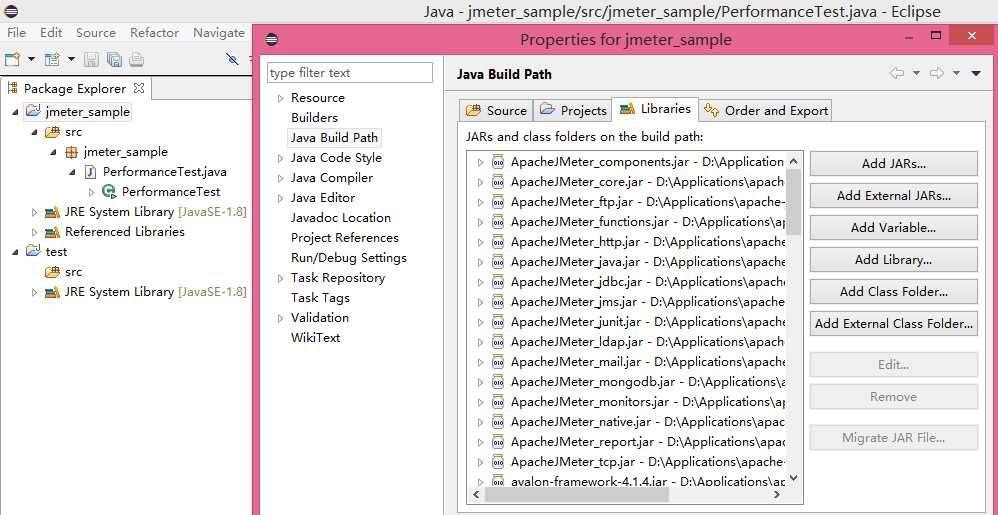Click the Add JARs... button
998x515 pixels.
click(894, 164)
